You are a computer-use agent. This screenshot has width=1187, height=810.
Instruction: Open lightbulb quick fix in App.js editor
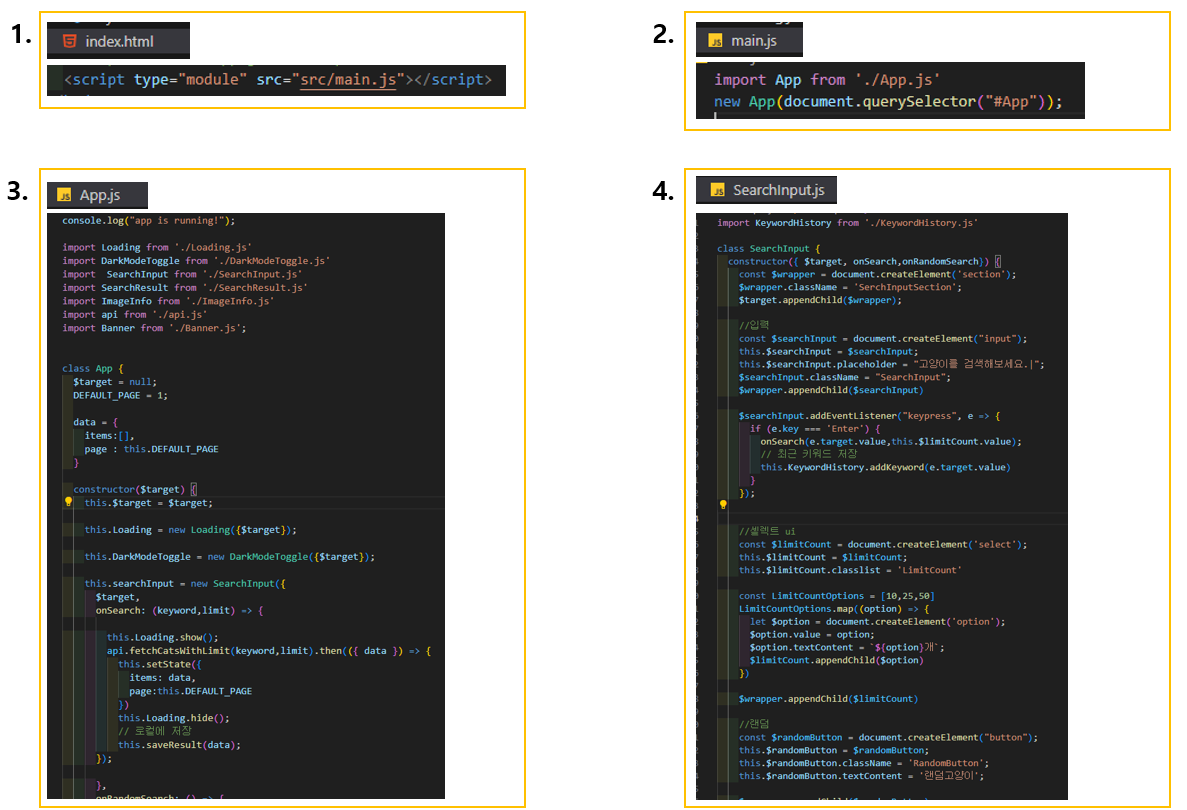68,502
